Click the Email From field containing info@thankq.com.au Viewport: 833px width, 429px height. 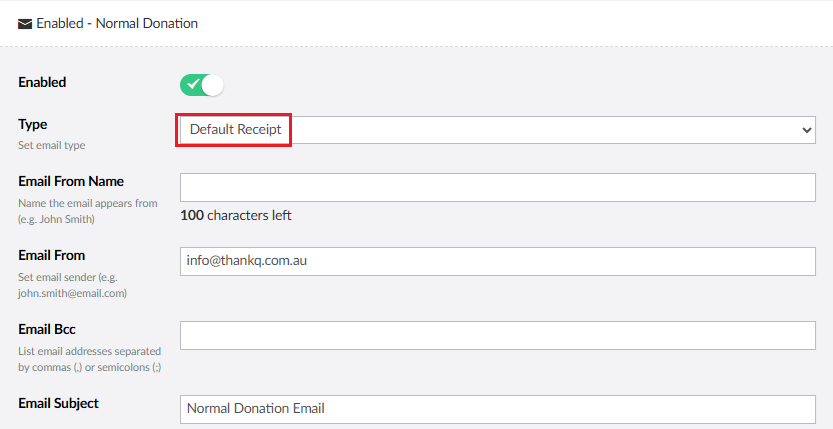[x=497, y=261]
